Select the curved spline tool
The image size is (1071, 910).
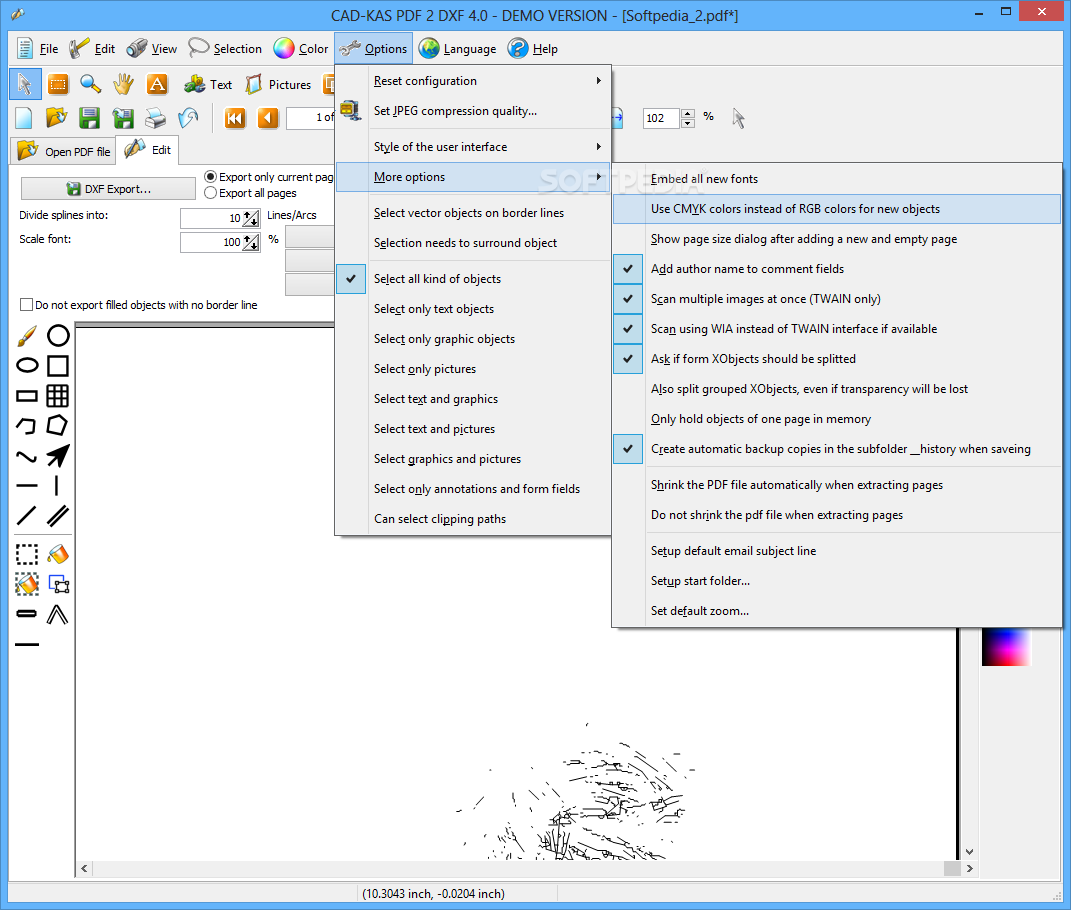coord(27,456)
